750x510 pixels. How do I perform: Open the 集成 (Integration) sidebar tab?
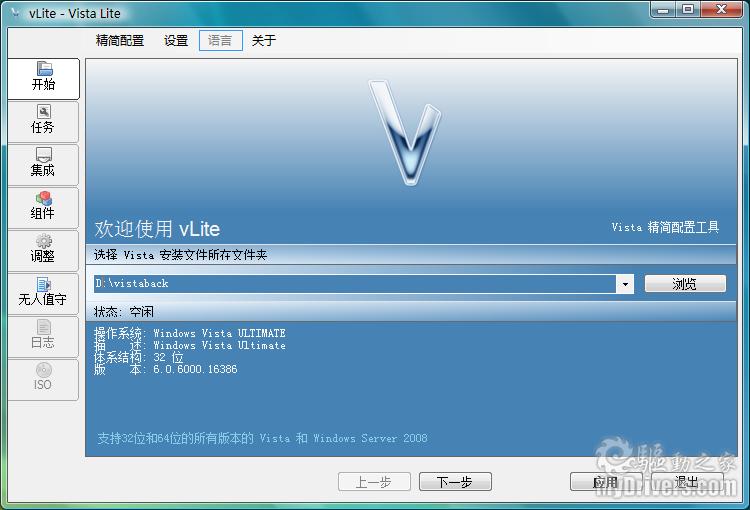click(x=43, y=165)
